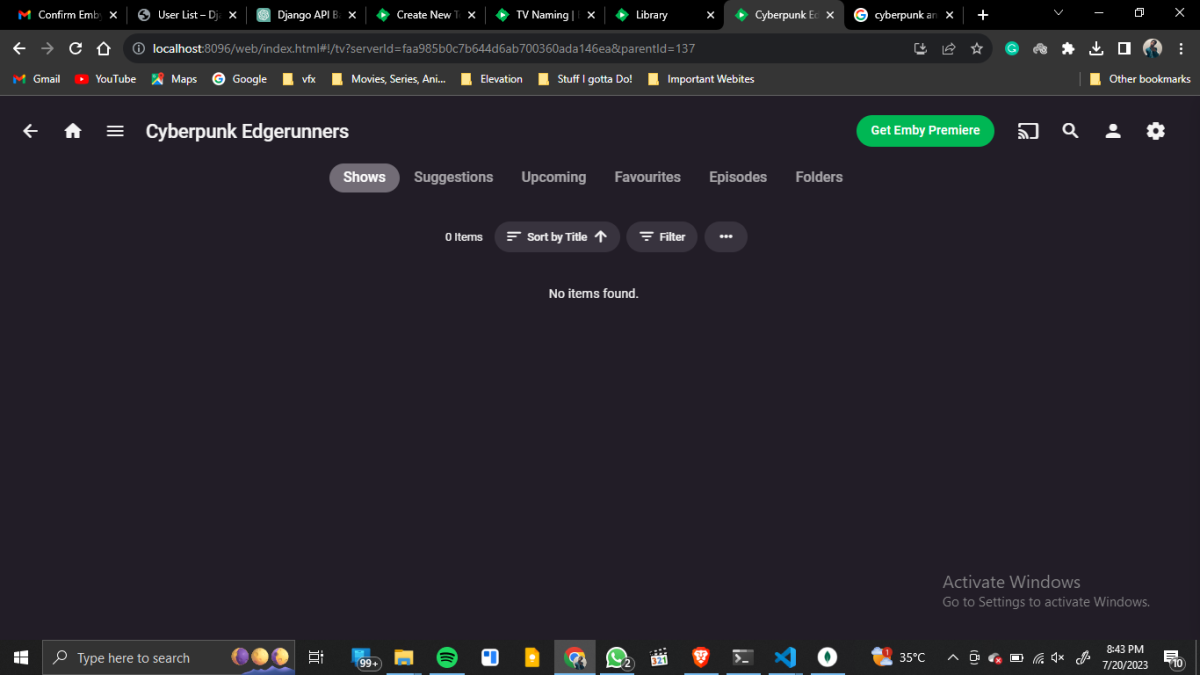Open the Maps bookmark

[174, 79]
